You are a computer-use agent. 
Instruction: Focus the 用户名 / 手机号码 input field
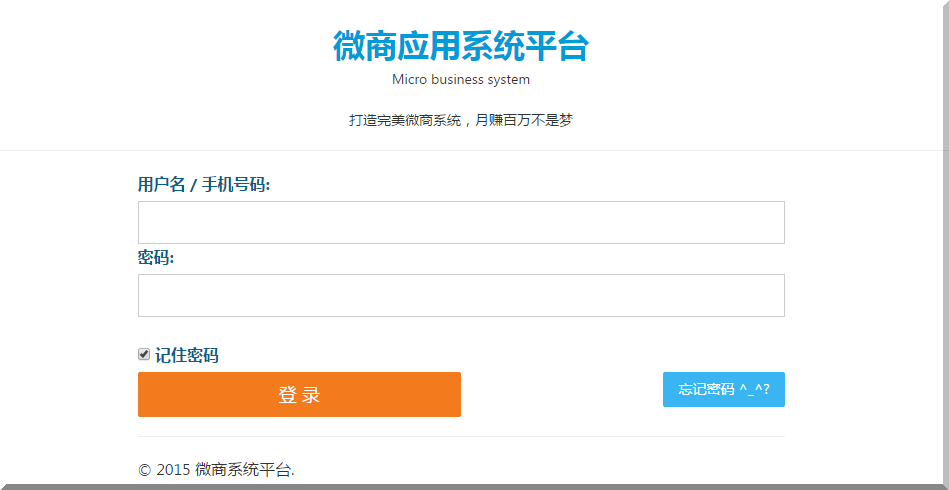460,222
